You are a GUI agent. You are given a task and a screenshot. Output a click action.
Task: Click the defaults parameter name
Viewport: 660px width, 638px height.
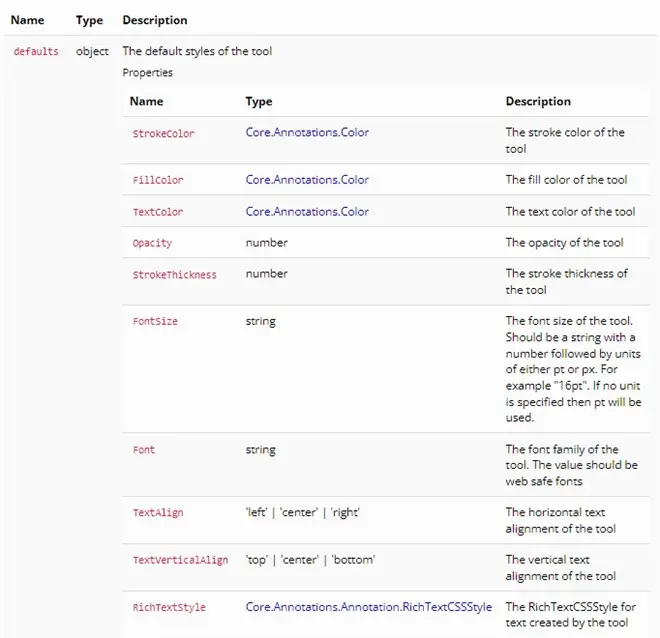point(36,51)
